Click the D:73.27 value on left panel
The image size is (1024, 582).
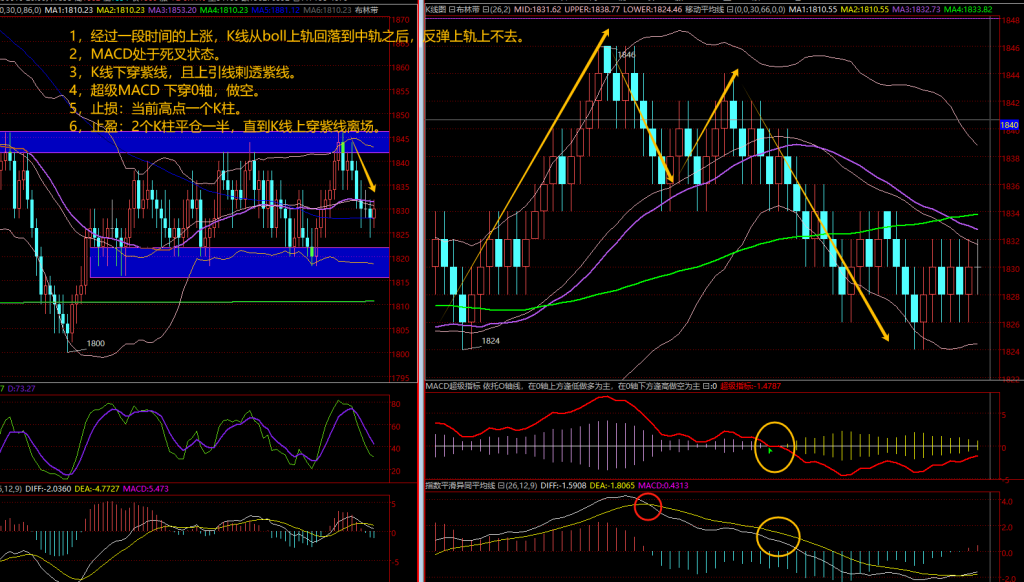pos(22,389)
